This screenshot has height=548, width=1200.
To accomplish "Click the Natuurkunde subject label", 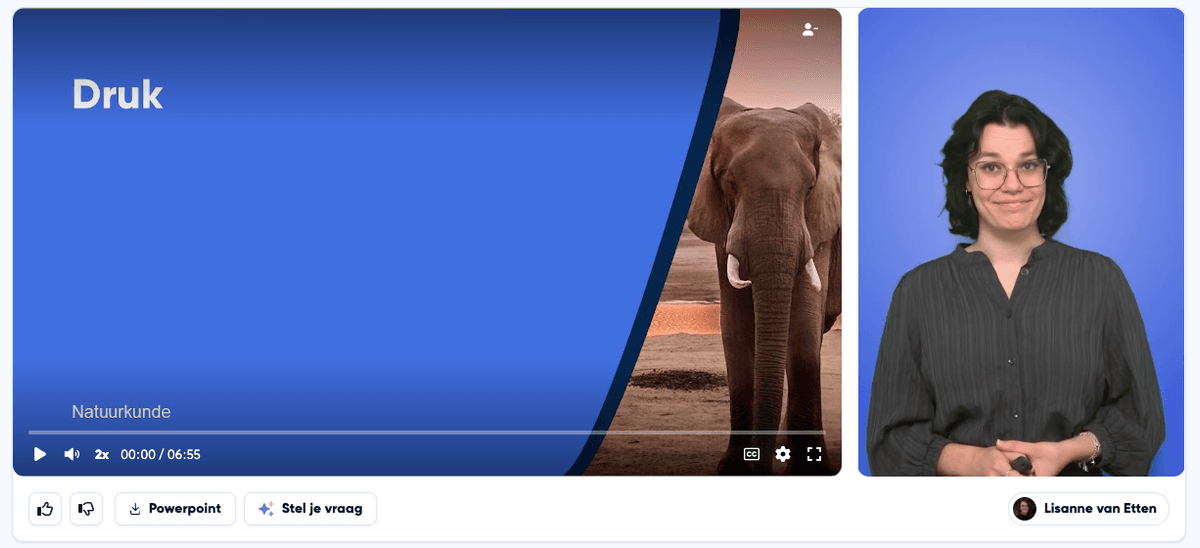I will (121, 412).
